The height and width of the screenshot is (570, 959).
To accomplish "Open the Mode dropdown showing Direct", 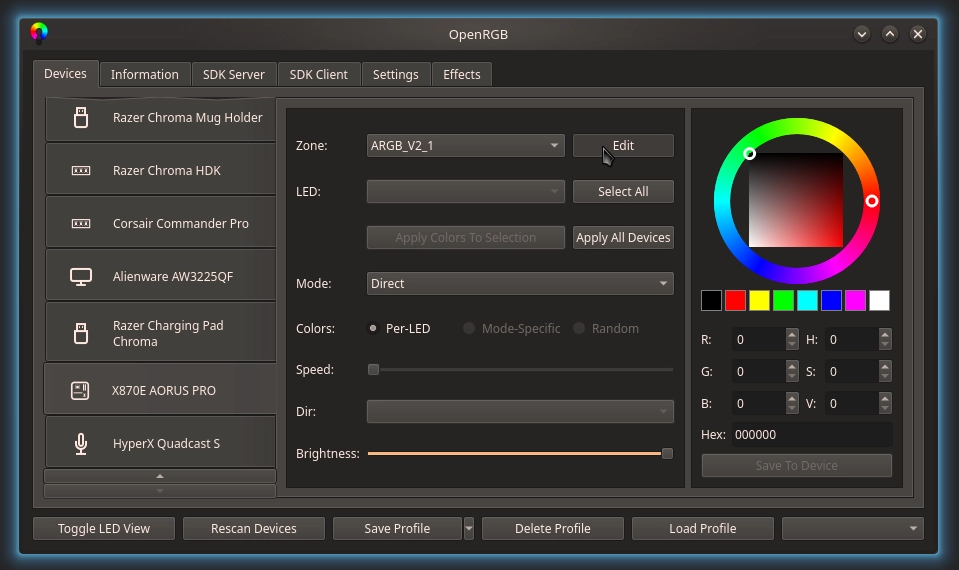I will tap(520, 284).
